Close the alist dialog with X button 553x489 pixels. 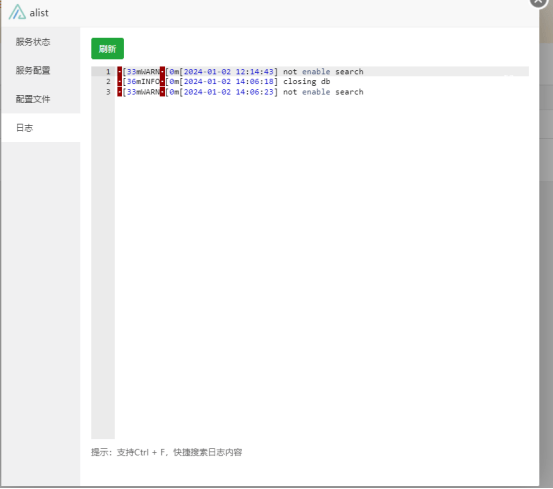click(538, 2)
